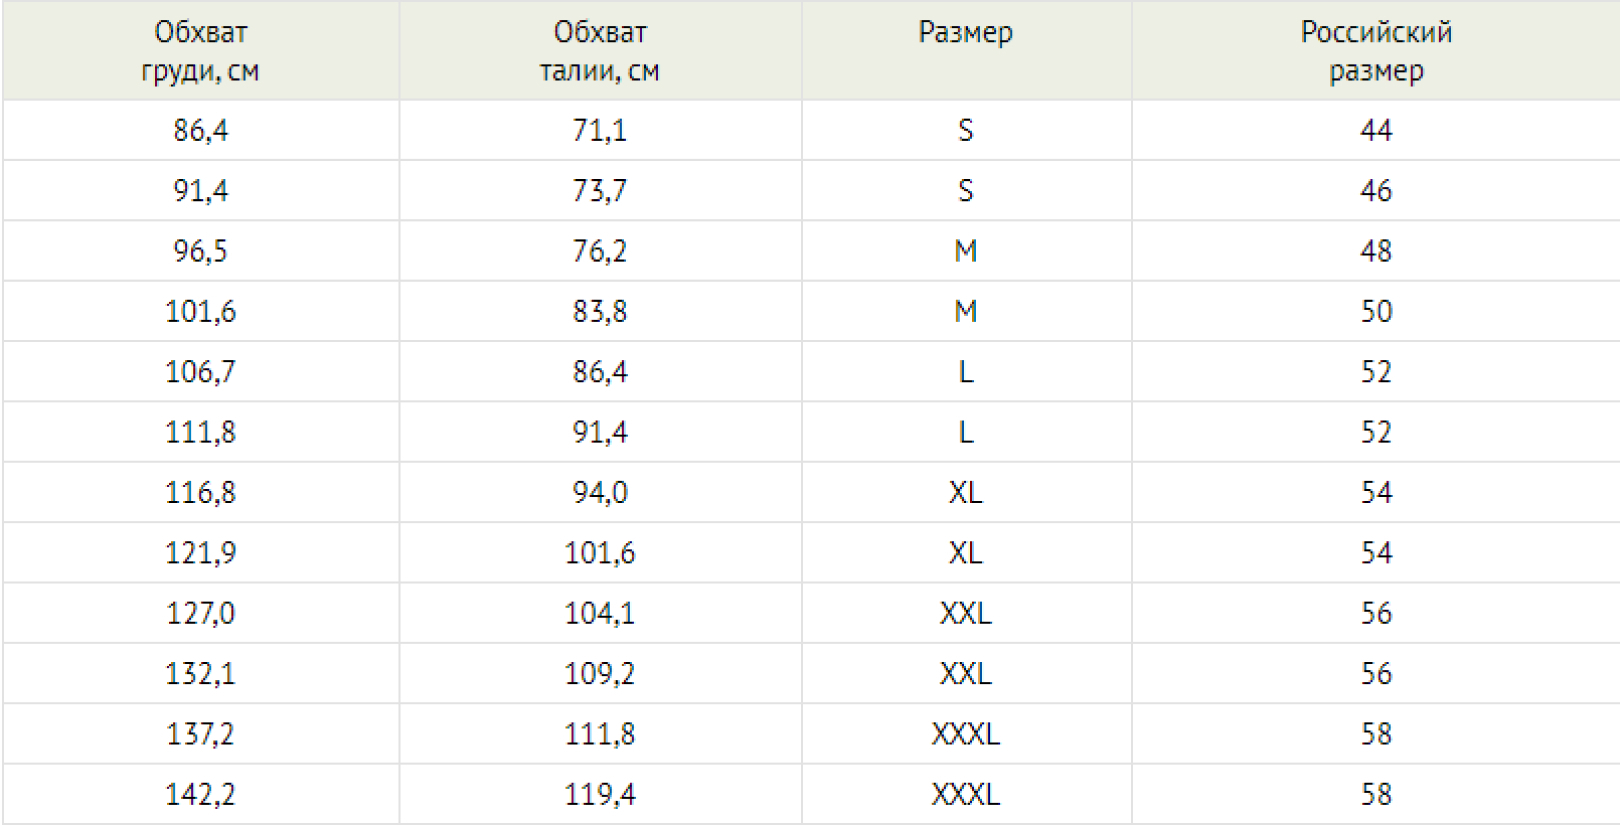Select Russian size 44 cell
The width and height of the screenshot is (1620, 825).
(x=1376, y=130)
